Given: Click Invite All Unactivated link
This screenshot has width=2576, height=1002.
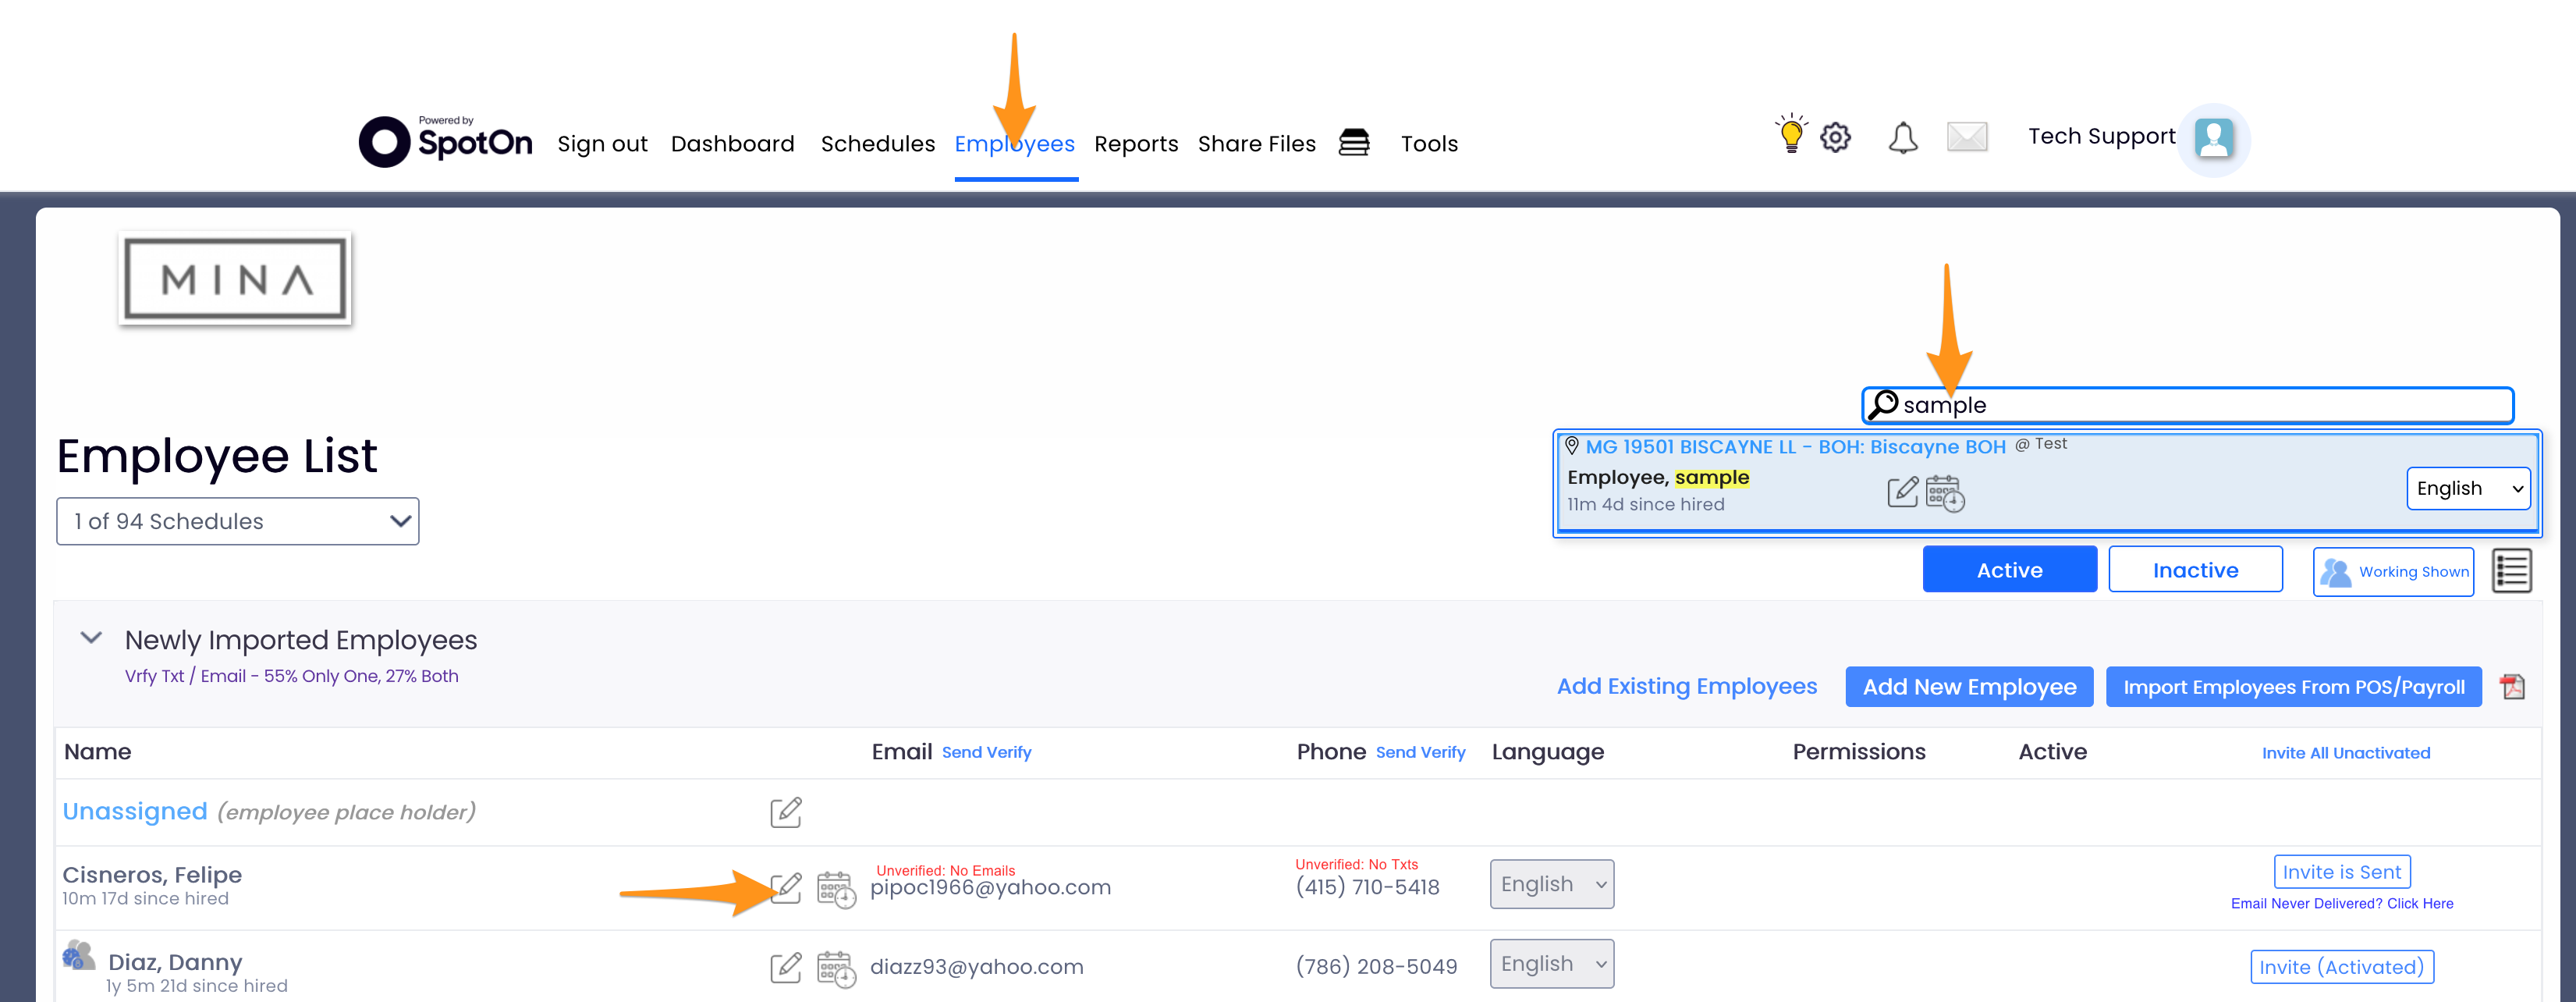Looking at the screenshot, I should click(x=2345, y=753).
